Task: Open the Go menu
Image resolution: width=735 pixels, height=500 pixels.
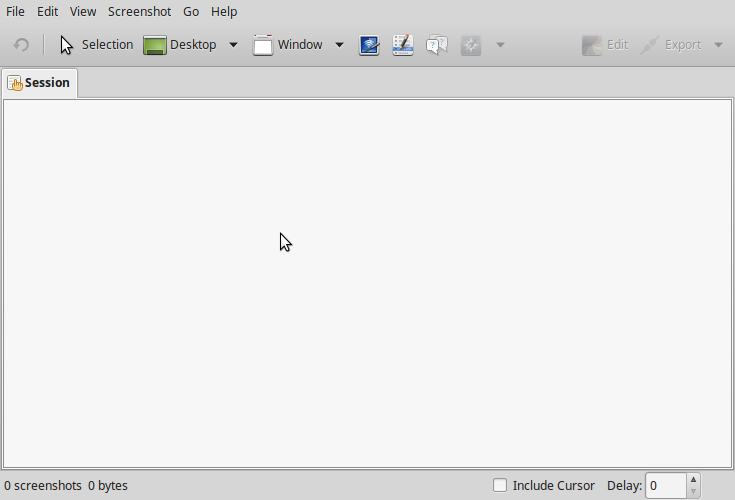Action: pos(191,12)
